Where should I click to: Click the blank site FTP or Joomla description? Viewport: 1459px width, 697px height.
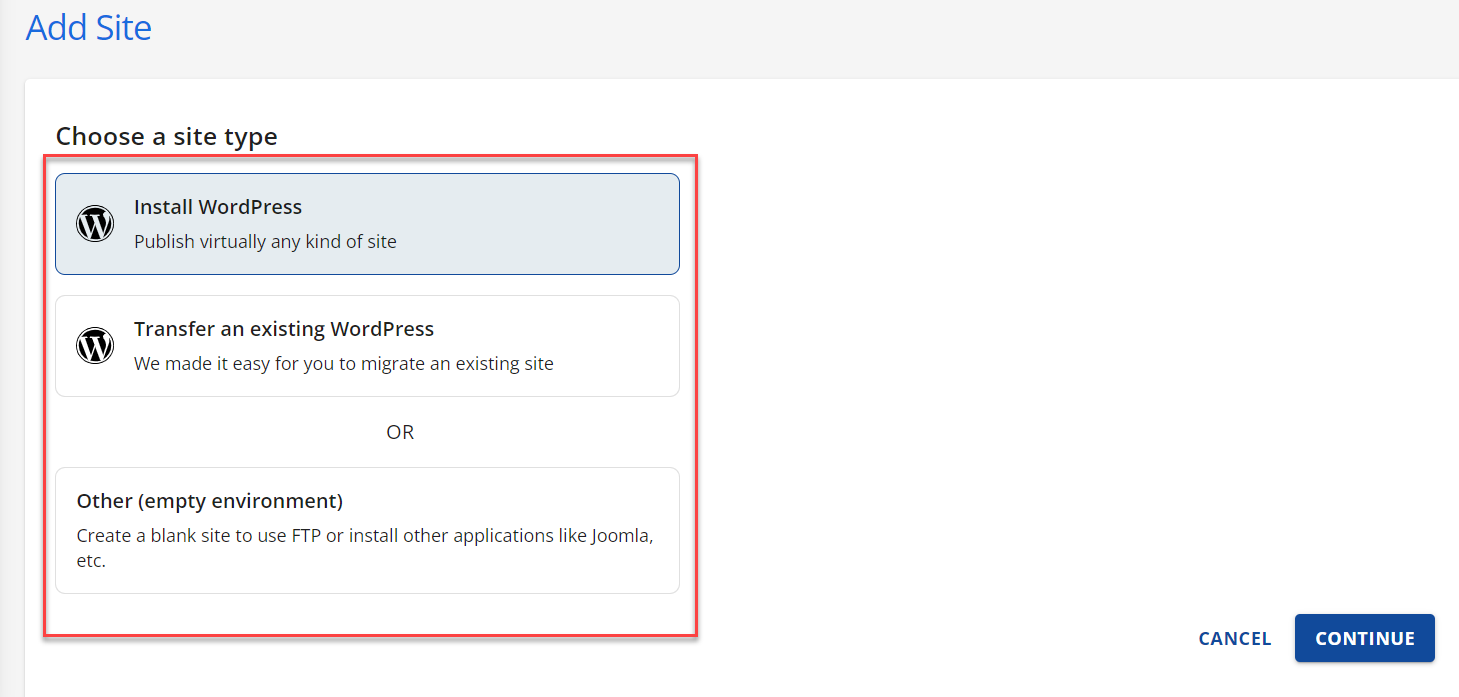pos(365,548)
